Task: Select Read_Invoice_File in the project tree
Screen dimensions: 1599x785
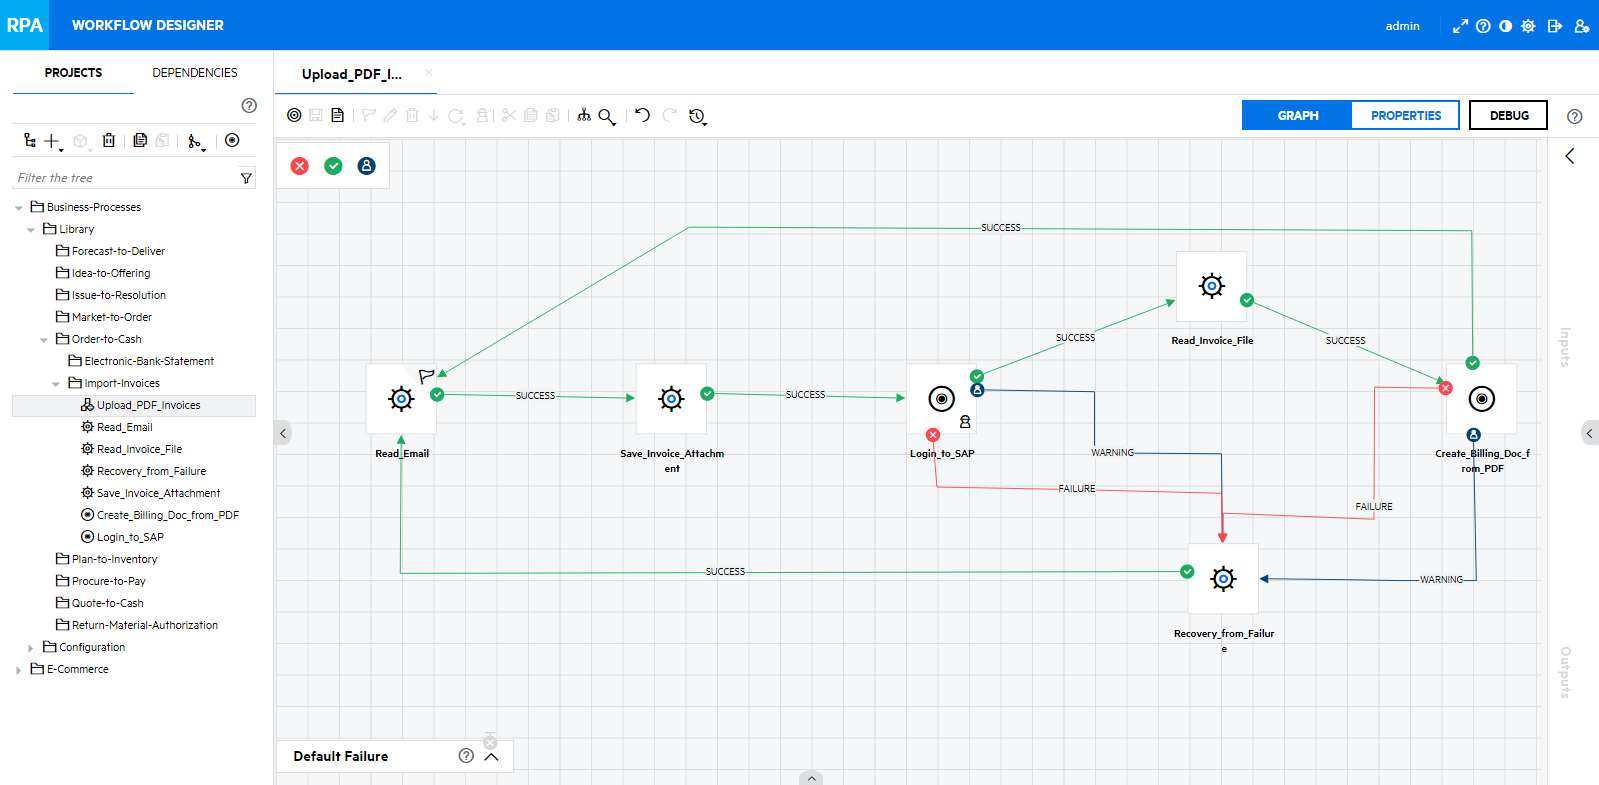Action: [x=139, y=450]
